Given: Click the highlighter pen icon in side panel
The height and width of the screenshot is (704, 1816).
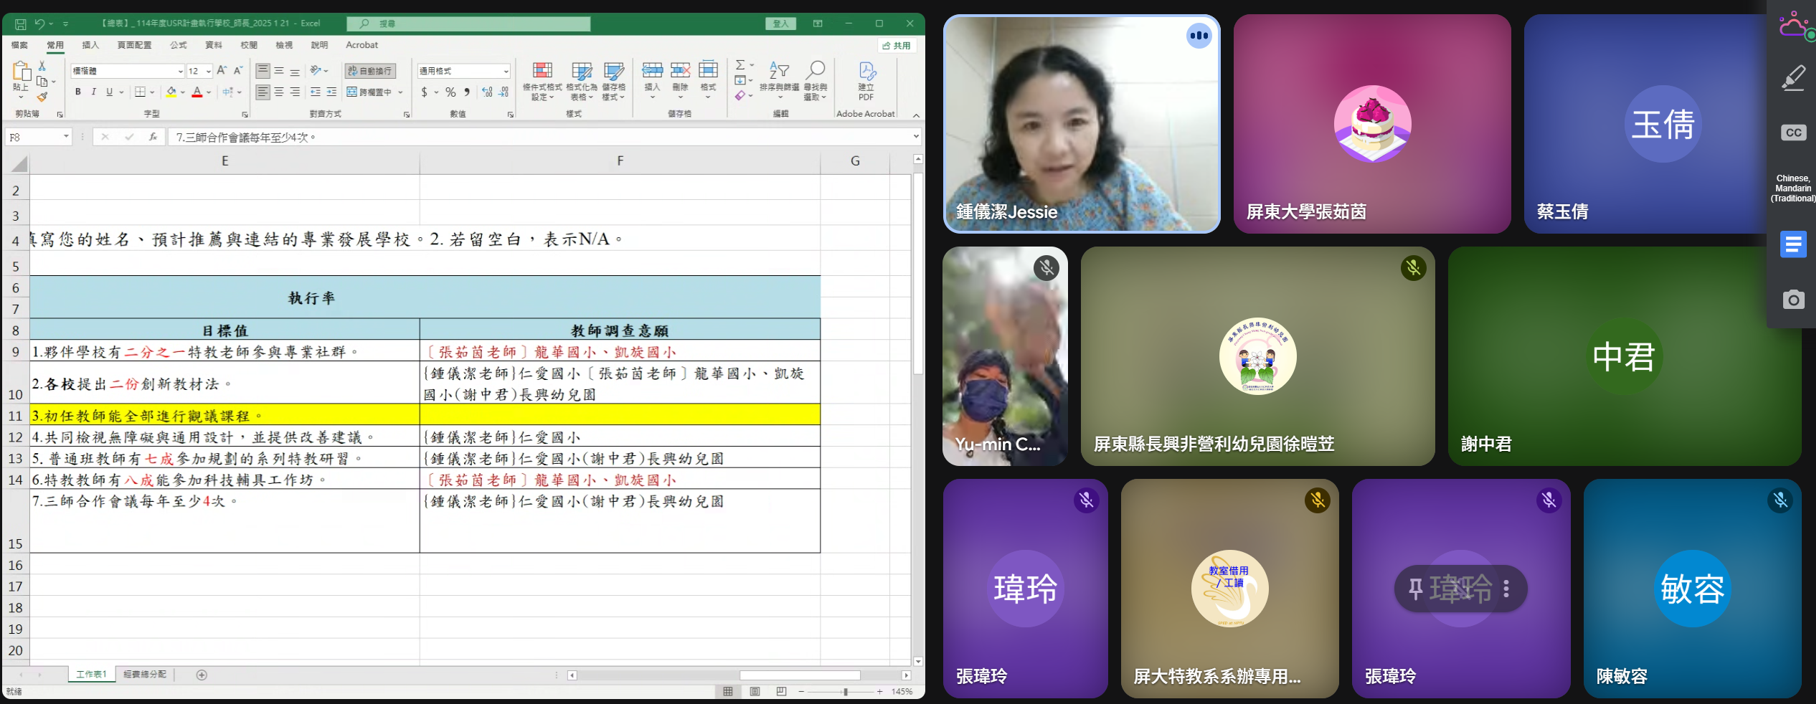Looking at the screenshot, I should 1793,78.
